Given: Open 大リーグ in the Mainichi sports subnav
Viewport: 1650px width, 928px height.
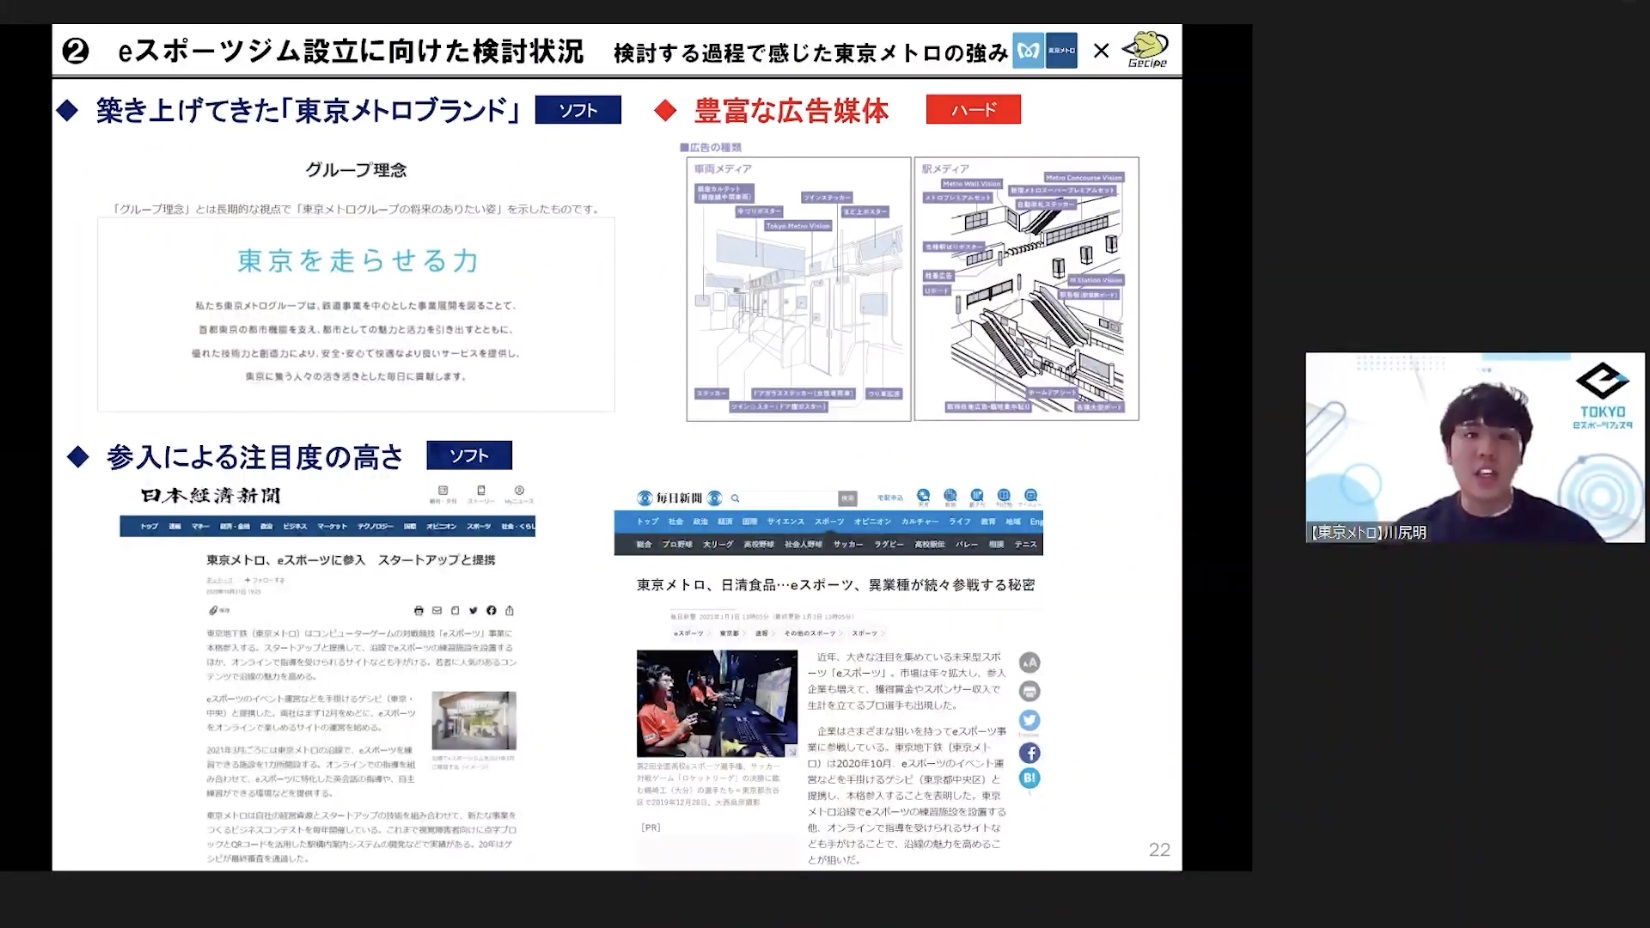Looking at the screenshot, I should pos(718,544).
